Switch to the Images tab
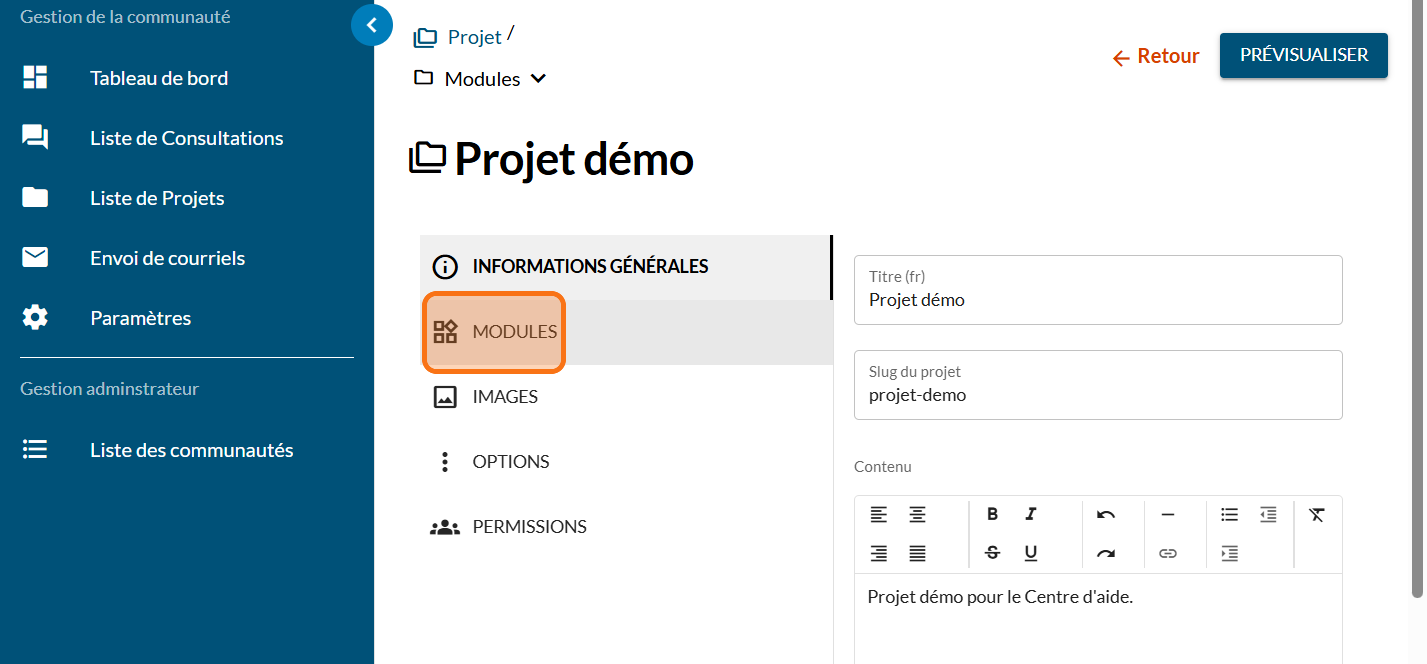This screenshot has height=664, width=1427. (504, 397)
